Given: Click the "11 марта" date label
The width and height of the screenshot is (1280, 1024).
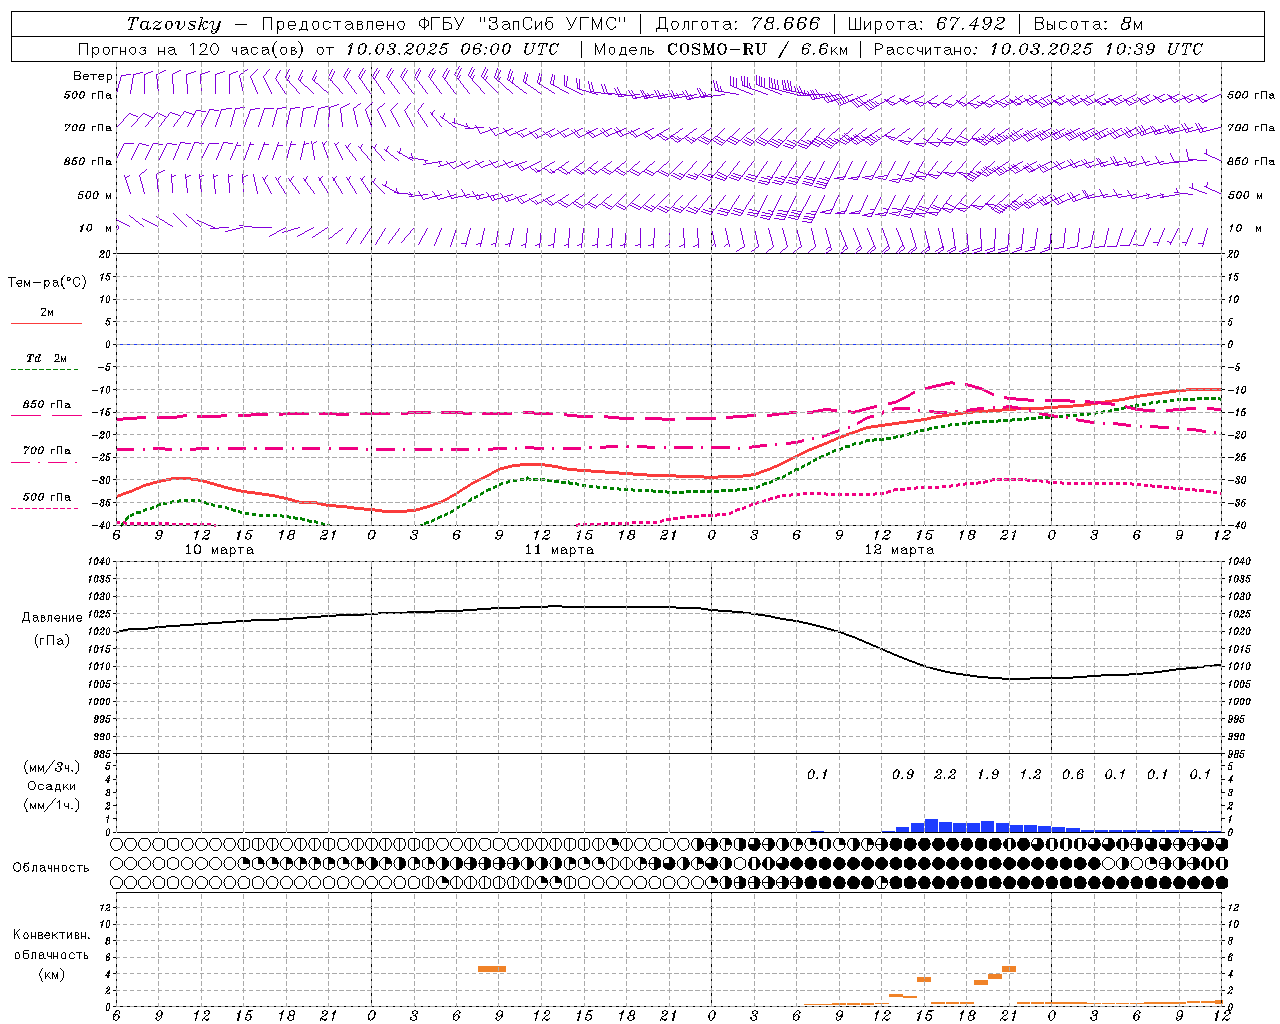Looking at the screenshot, I should click(559, 550).
